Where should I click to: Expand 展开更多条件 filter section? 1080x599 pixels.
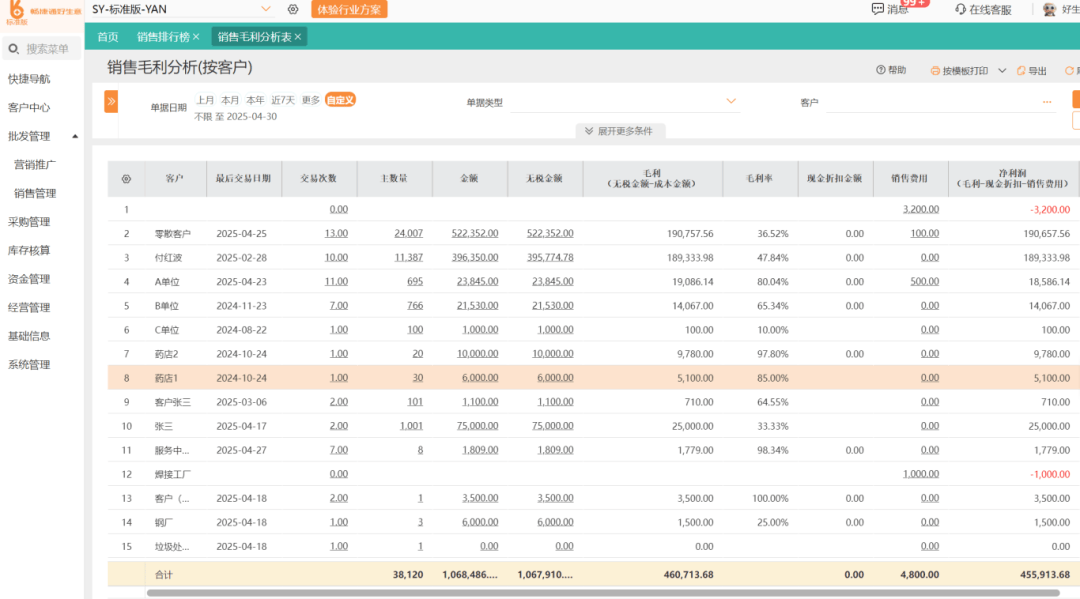point(620,131)
